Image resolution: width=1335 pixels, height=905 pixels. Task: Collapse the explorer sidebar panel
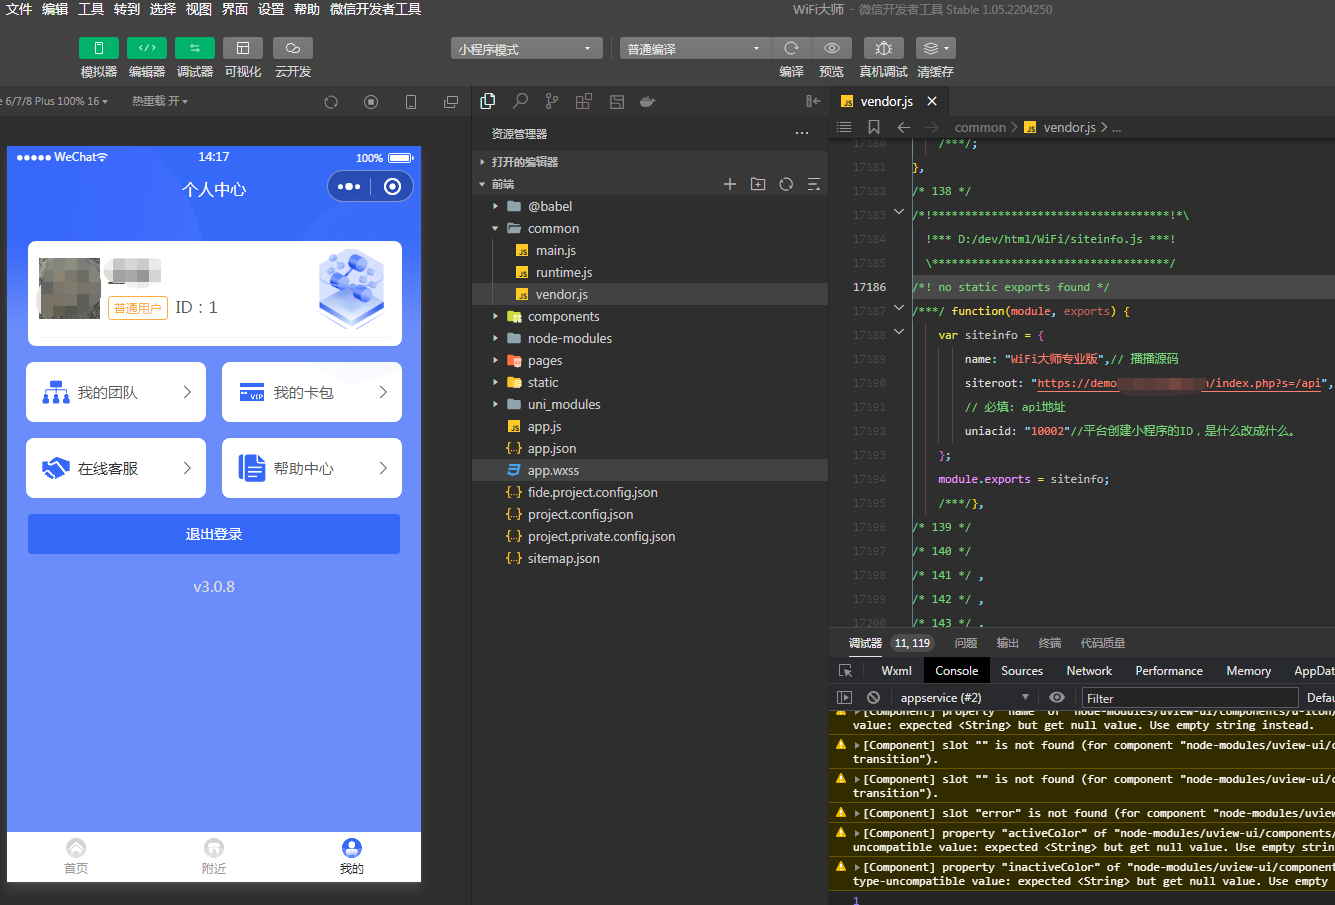click(x=813, y=101)
